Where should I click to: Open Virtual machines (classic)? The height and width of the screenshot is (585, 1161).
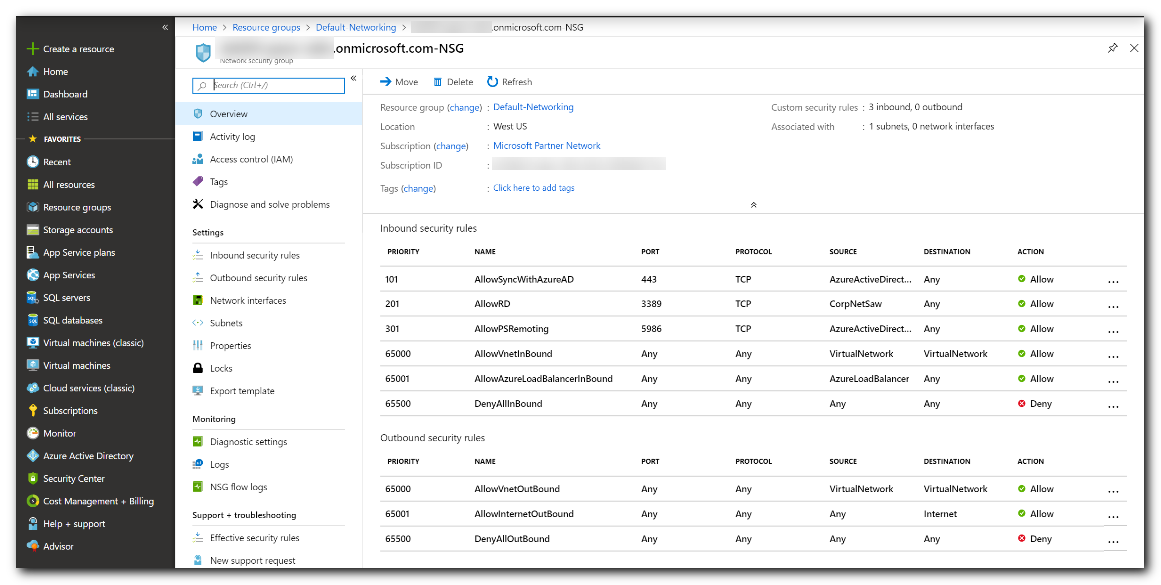click(x=93, y=343)
